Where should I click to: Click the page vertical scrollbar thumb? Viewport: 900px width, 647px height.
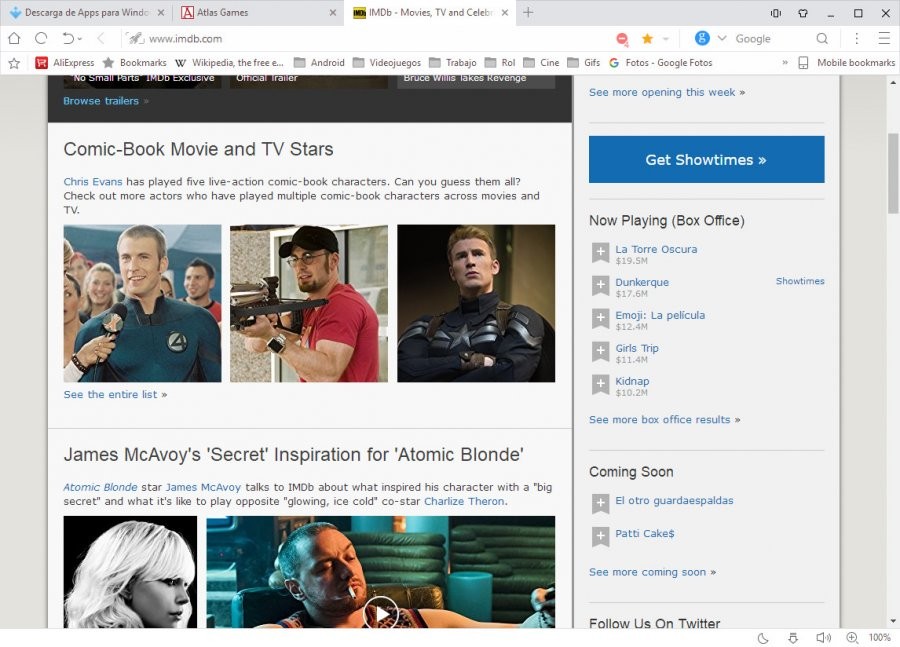tap(893, 173)
